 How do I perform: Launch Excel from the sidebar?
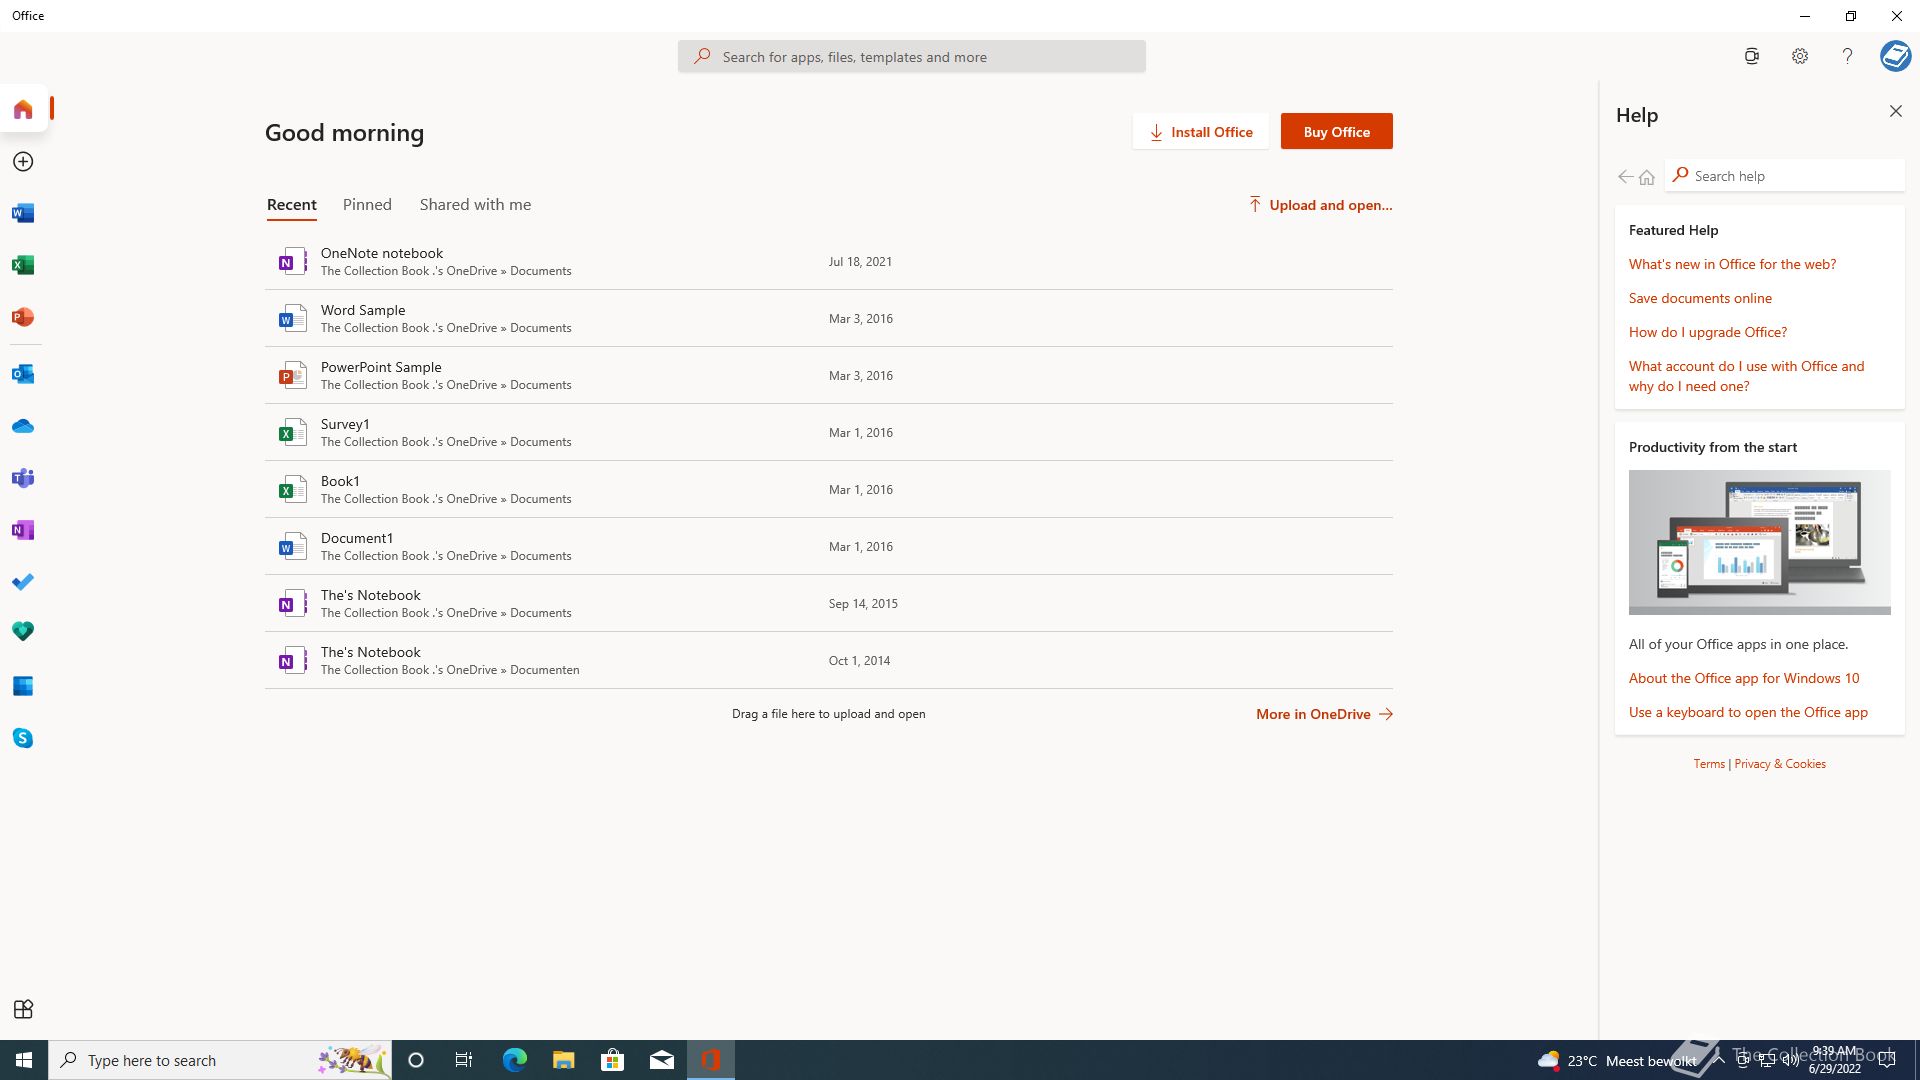point(23,265)
